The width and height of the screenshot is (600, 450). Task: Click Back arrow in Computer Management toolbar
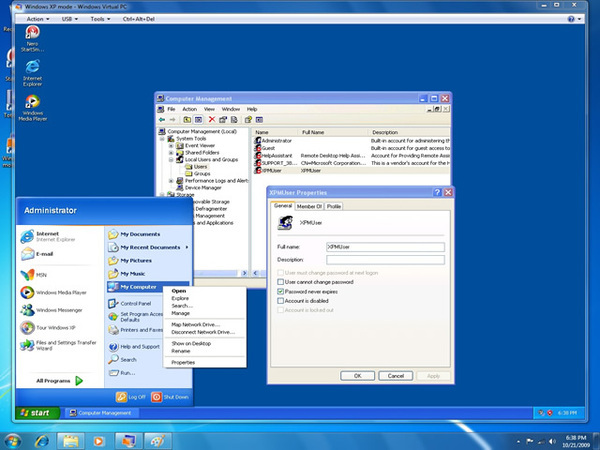[x=162, y=120]
